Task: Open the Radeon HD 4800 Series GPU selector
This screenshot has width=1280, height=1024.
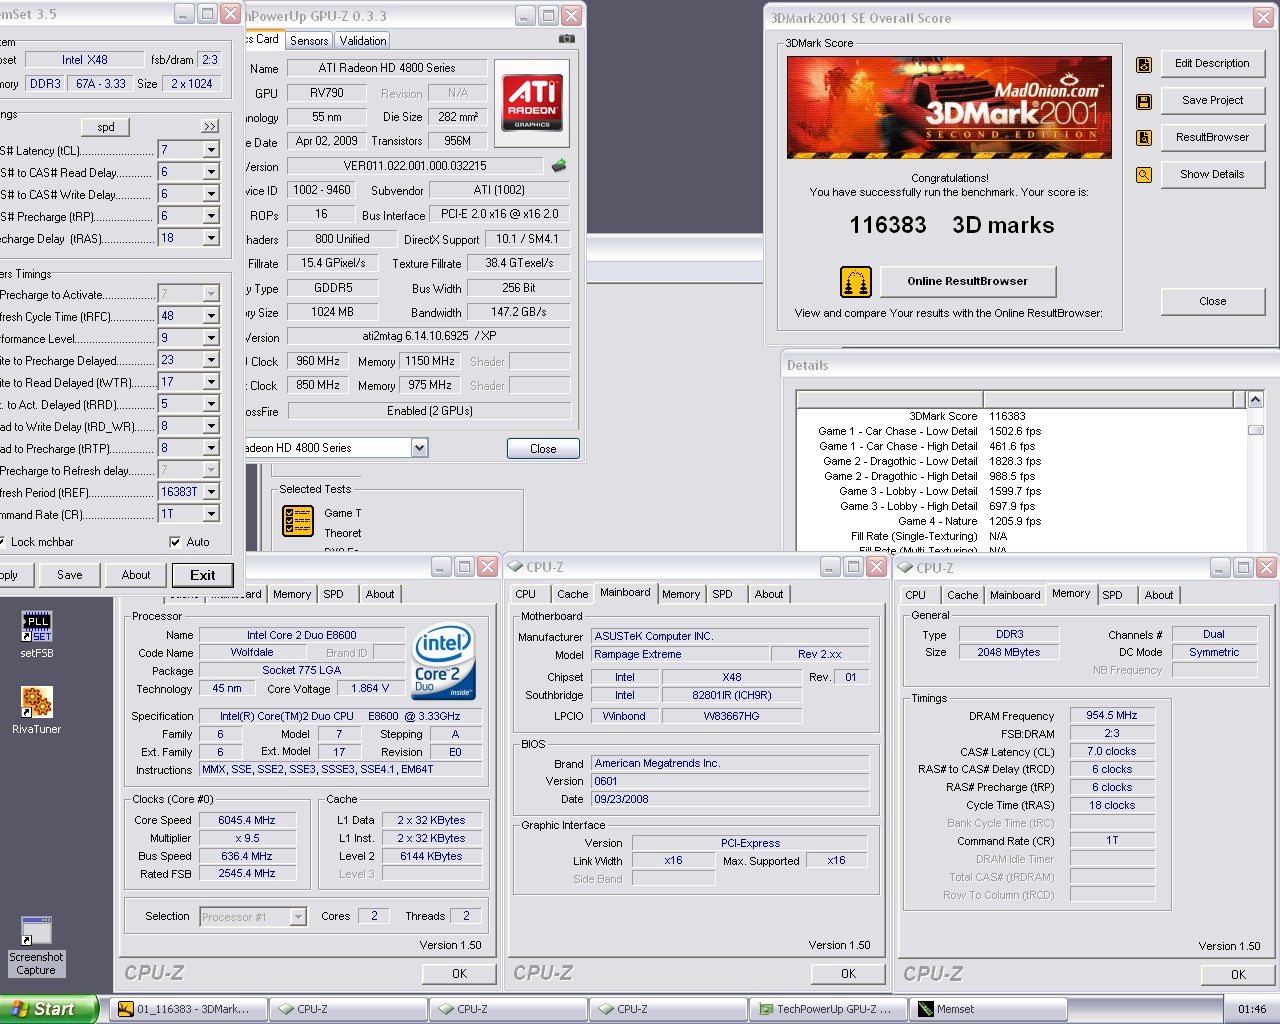Action: click(420, 448)
